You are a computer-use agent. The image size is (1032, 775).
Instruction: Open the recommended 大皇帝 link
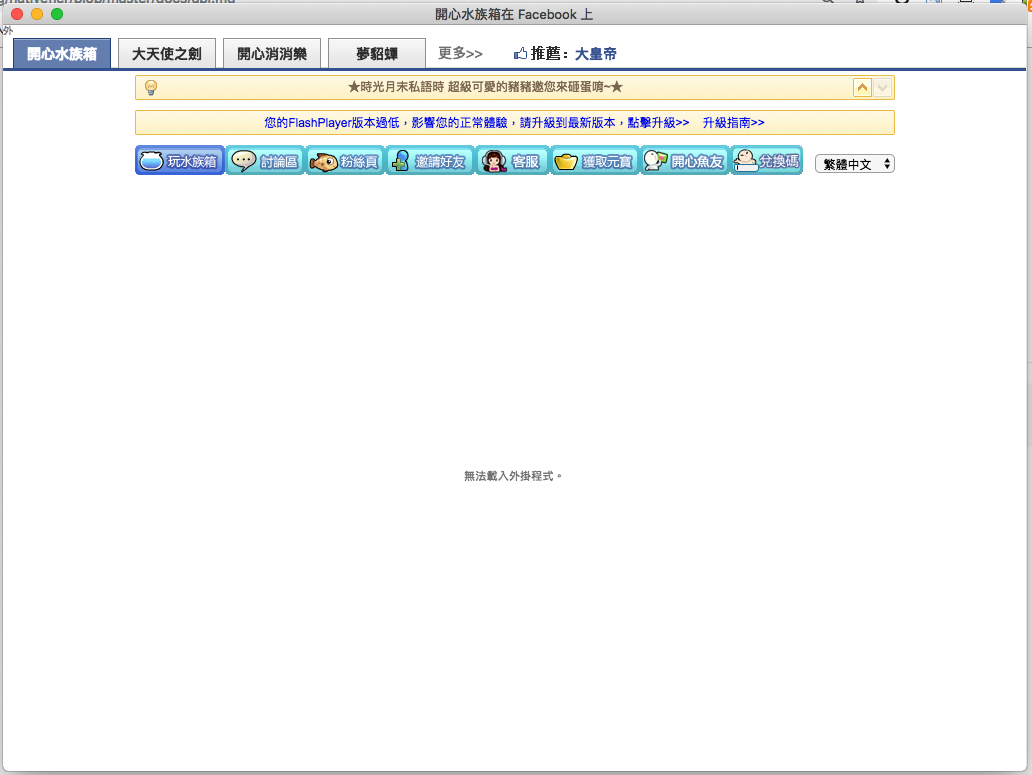(595, 54)
